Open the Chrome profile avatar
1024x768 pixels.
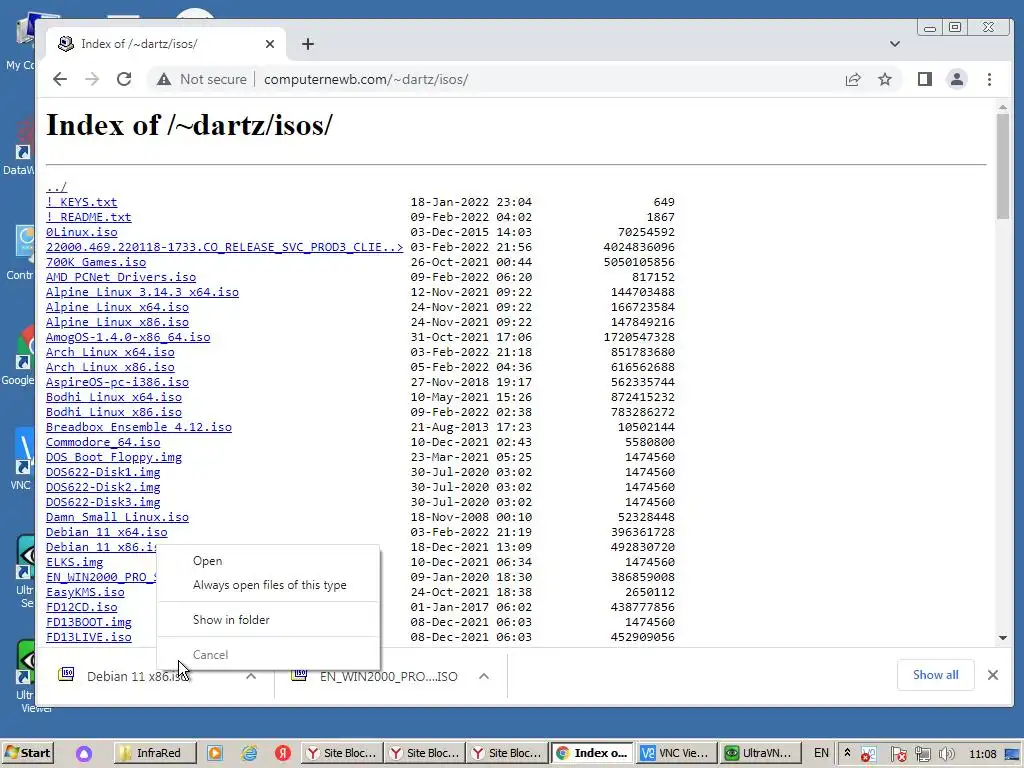click(x=957, y=80)
